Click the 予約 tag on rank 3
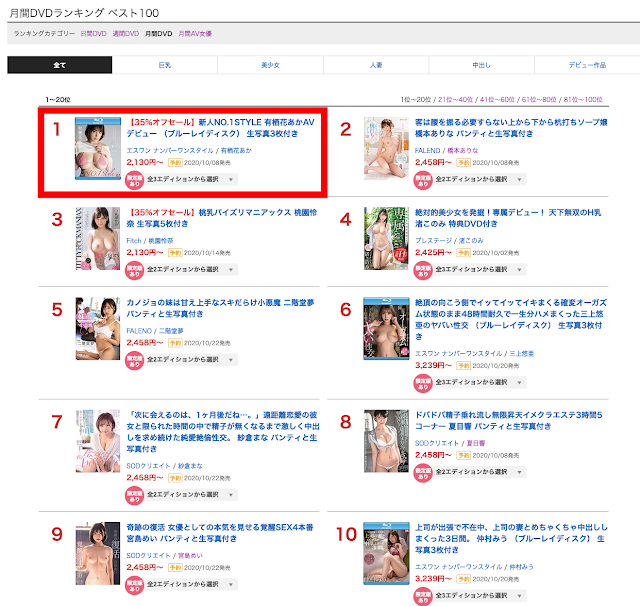This screenshot has width=640, height=606. (175, 253)
